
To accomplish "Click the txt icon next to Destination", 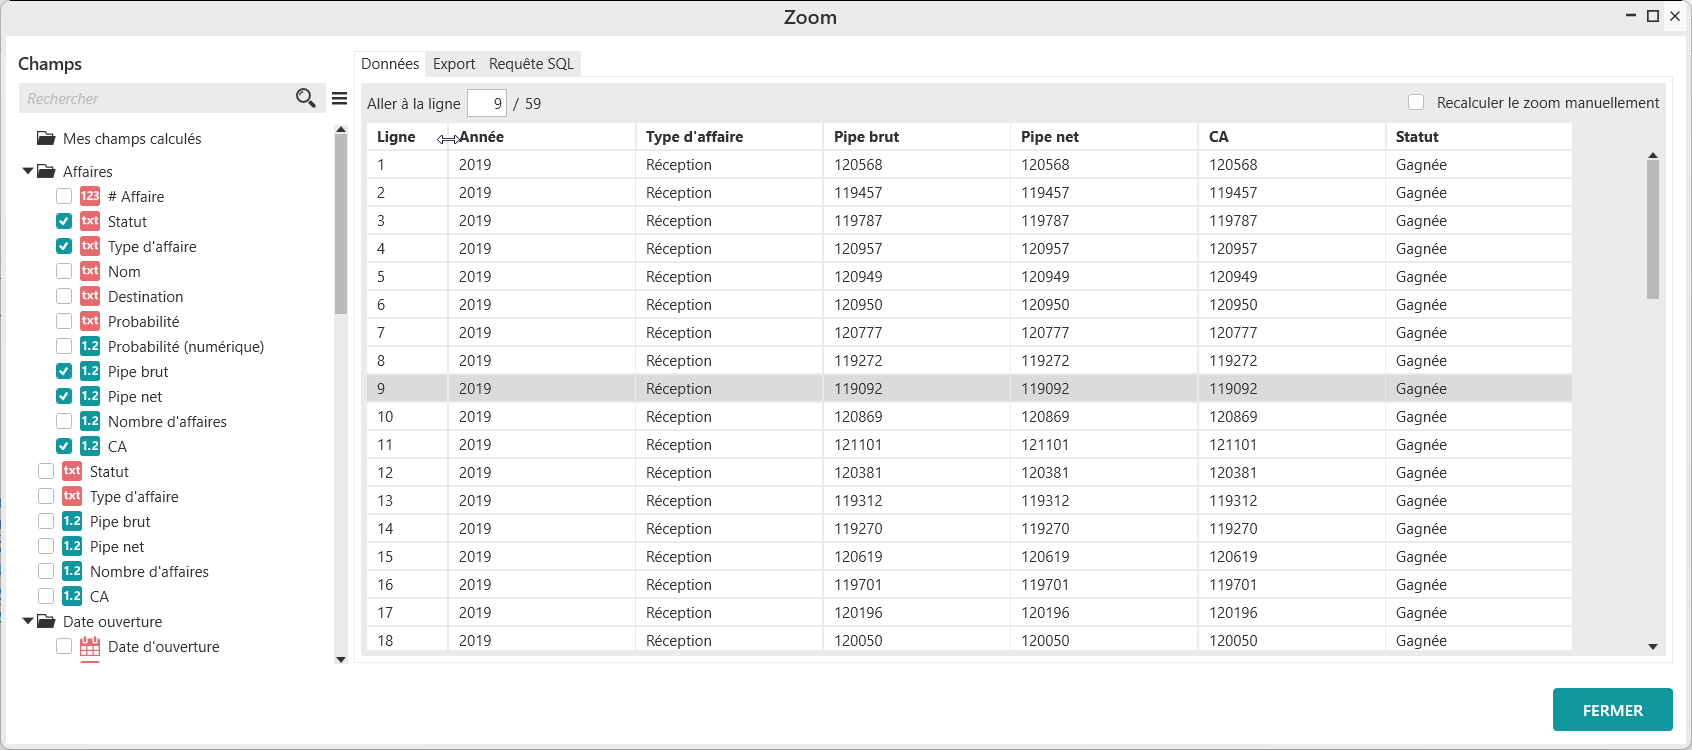I will tap(90, 296).
